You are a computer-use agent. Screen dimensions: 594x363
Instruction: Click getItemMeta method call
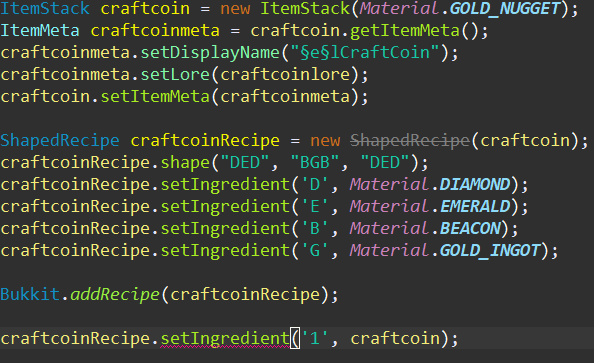click(x=405, y=31)
